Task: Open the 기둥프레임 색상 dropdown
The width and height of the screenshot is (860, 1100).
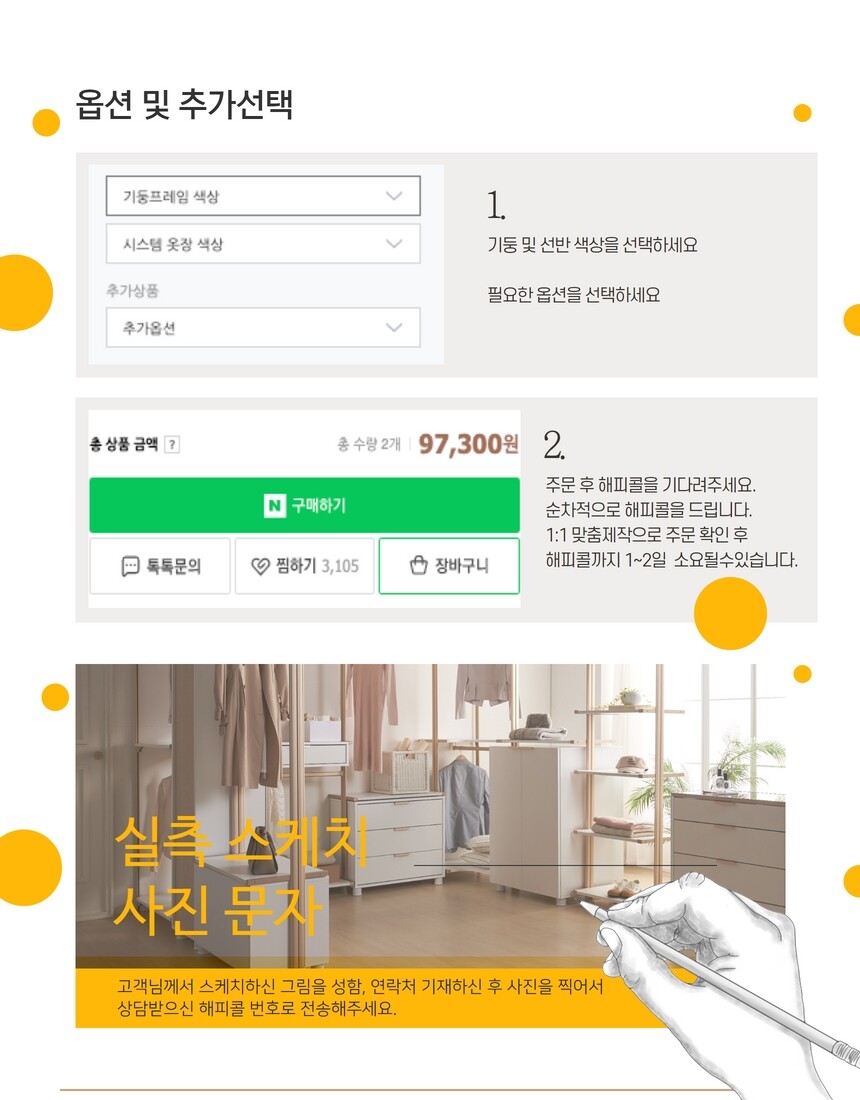Action: [x=263, y=196]
